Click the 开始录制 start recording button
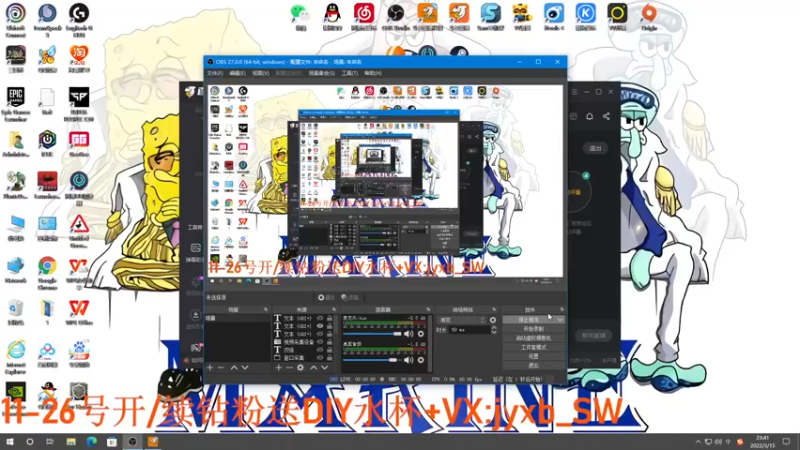The height and width of the screenshot is (450, 800). (534, 329)
